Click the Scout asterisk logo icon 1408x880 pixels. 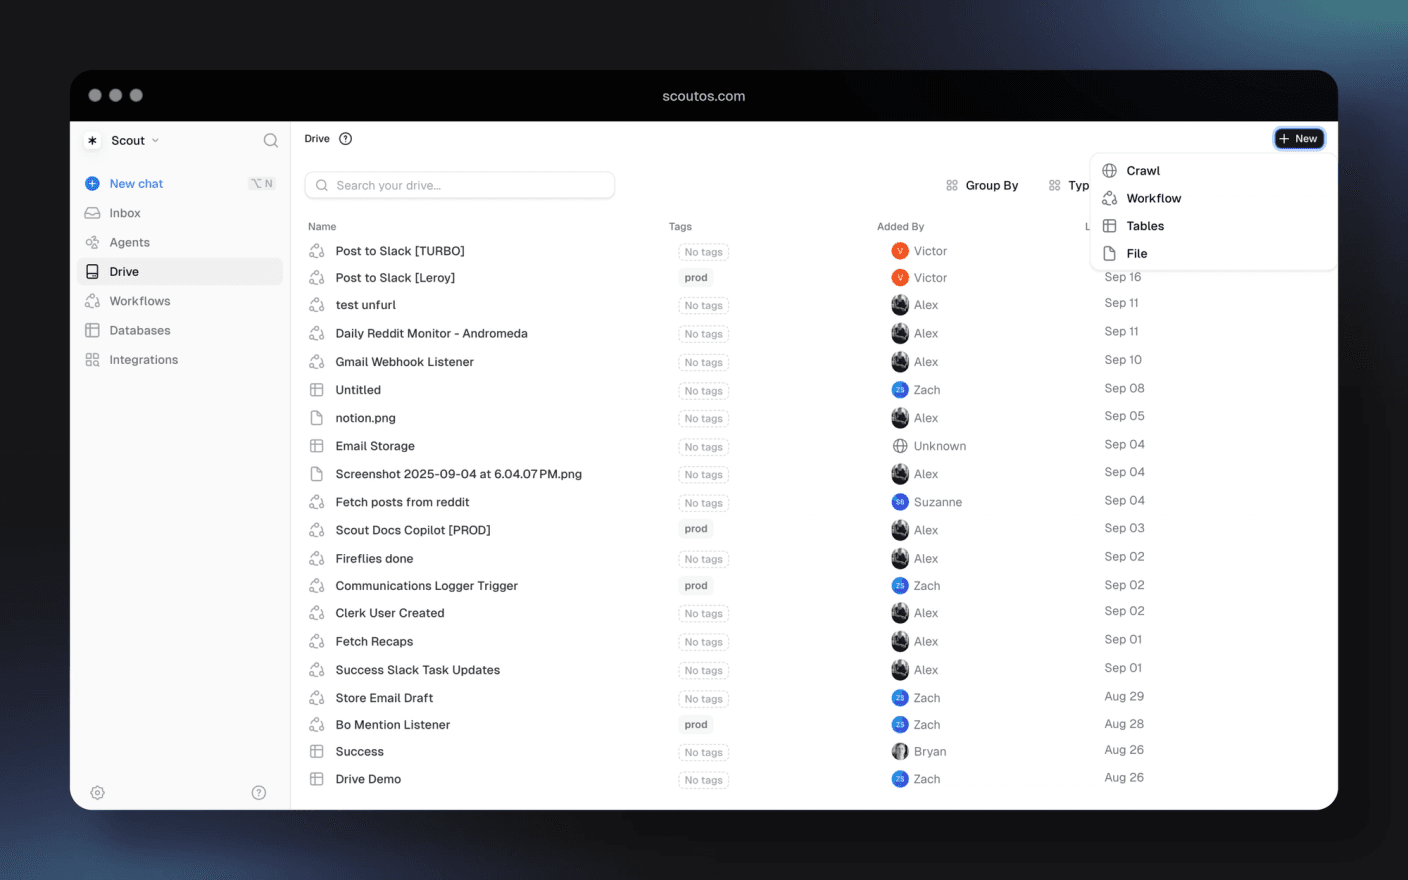(x=92, y=141)
